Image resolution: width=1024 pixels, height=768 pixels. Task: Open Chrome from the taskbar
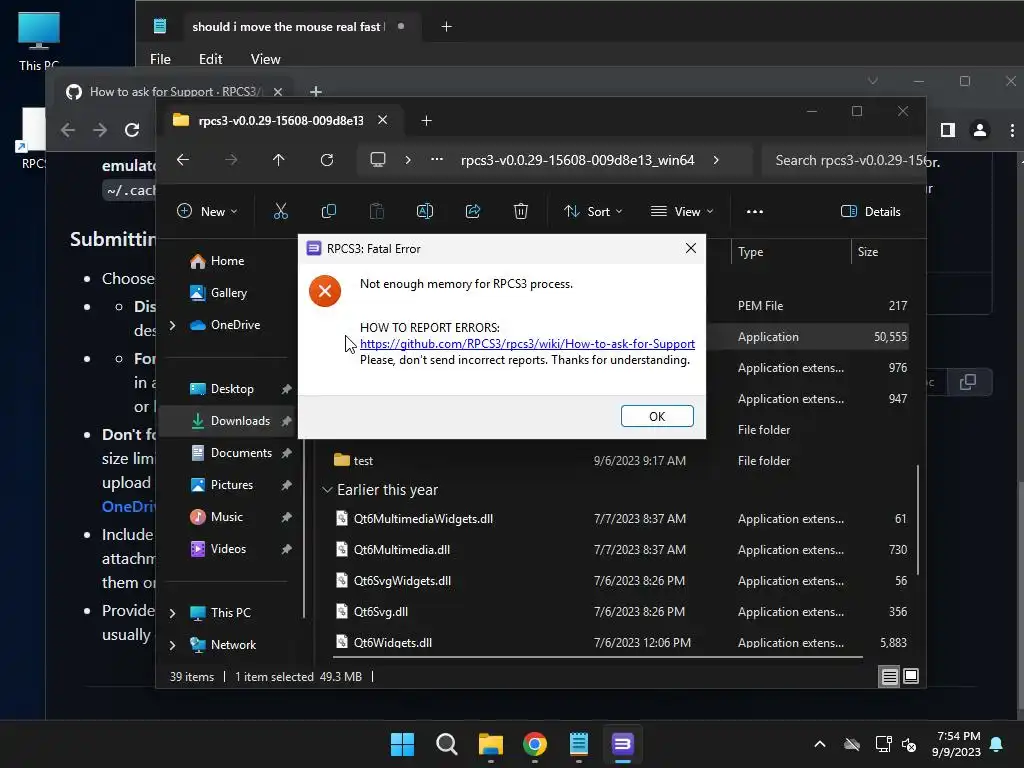[535, 744]
